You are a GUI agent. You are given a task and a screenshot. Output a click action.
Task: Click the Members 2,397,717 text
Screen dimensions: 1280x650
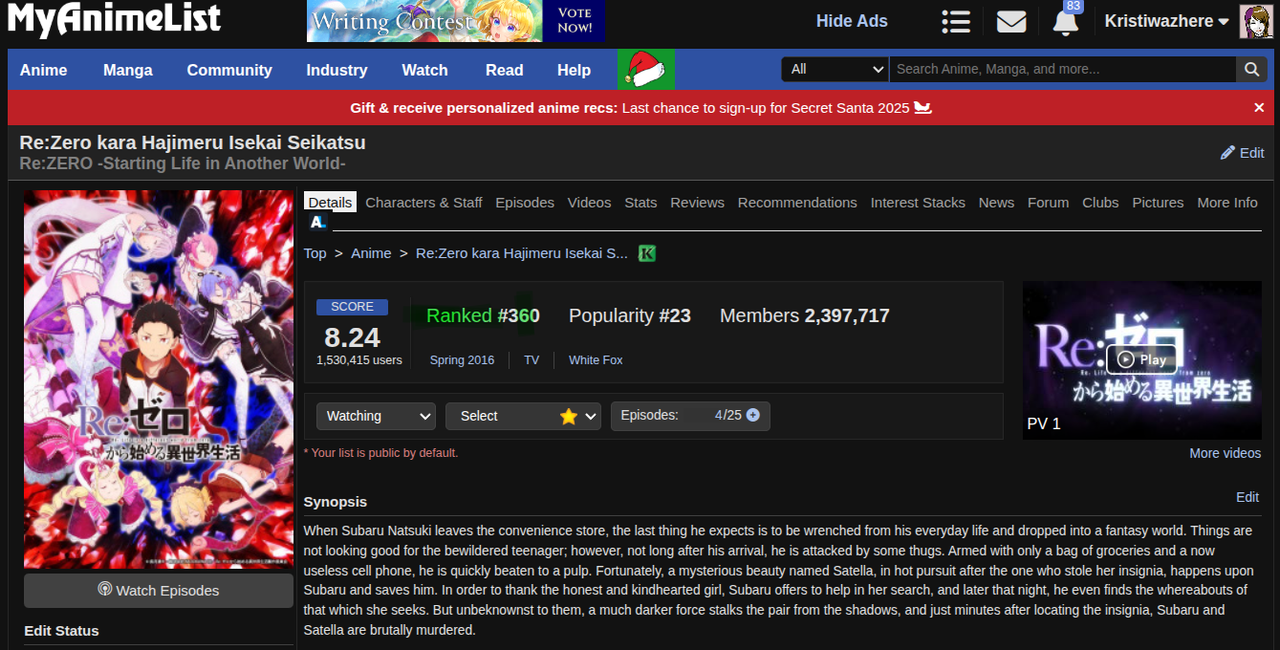point(805,316)
